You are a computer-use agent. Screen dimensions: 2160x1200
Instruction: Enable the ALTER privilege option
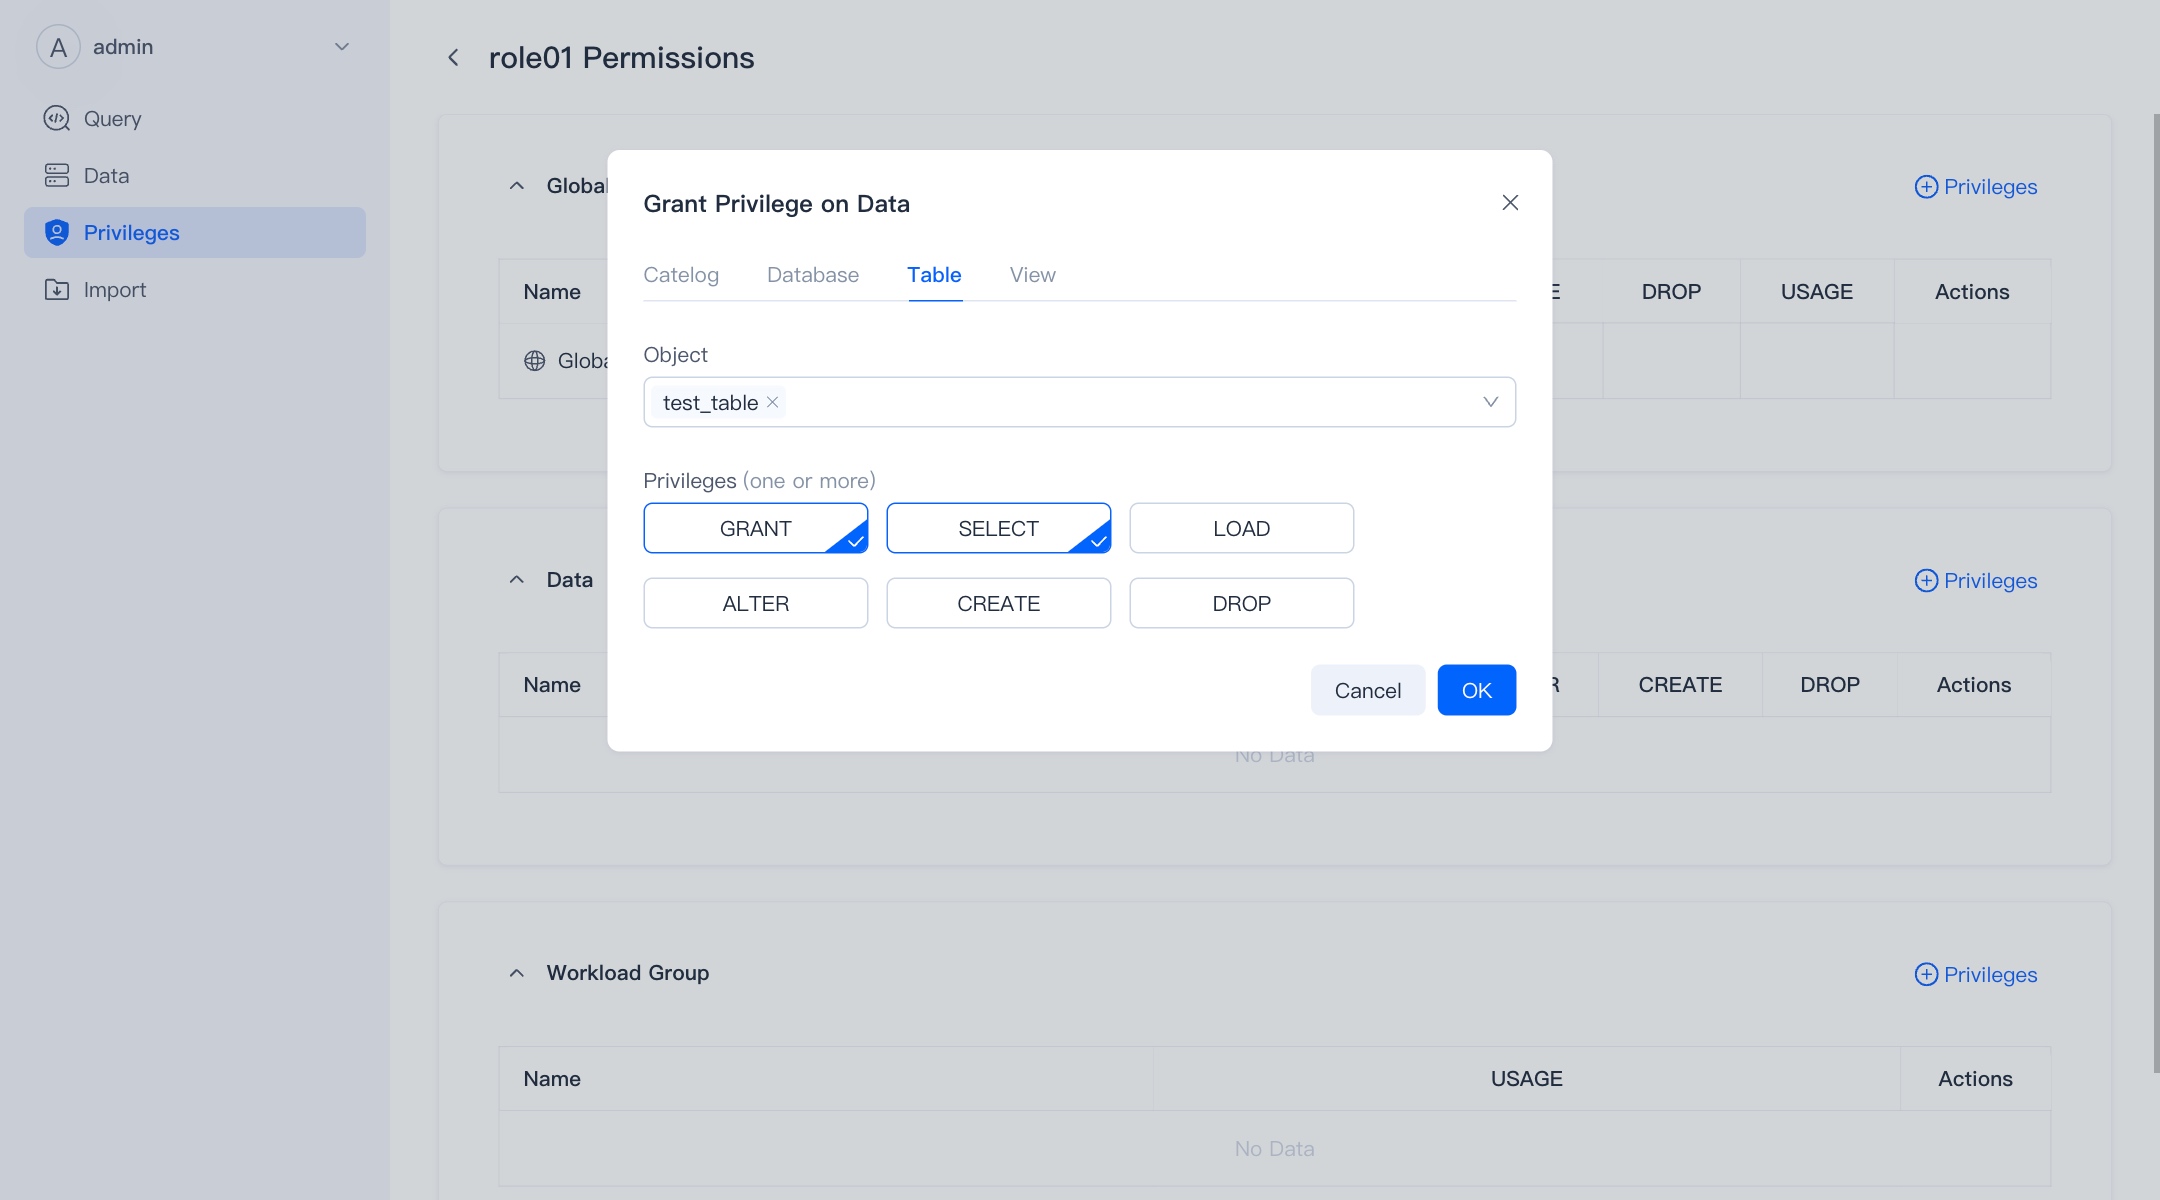[x=755, y=603]
